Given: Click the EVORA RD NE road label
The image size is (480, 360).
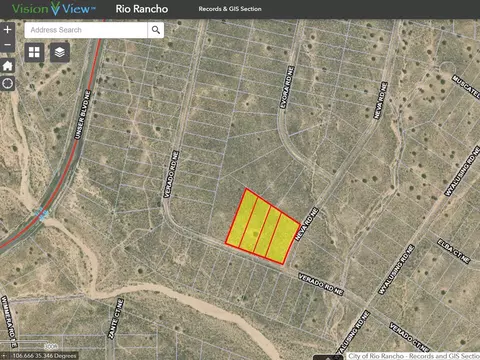Looking at the screenshot, I should pyautogui.click(x=287, y=87).
